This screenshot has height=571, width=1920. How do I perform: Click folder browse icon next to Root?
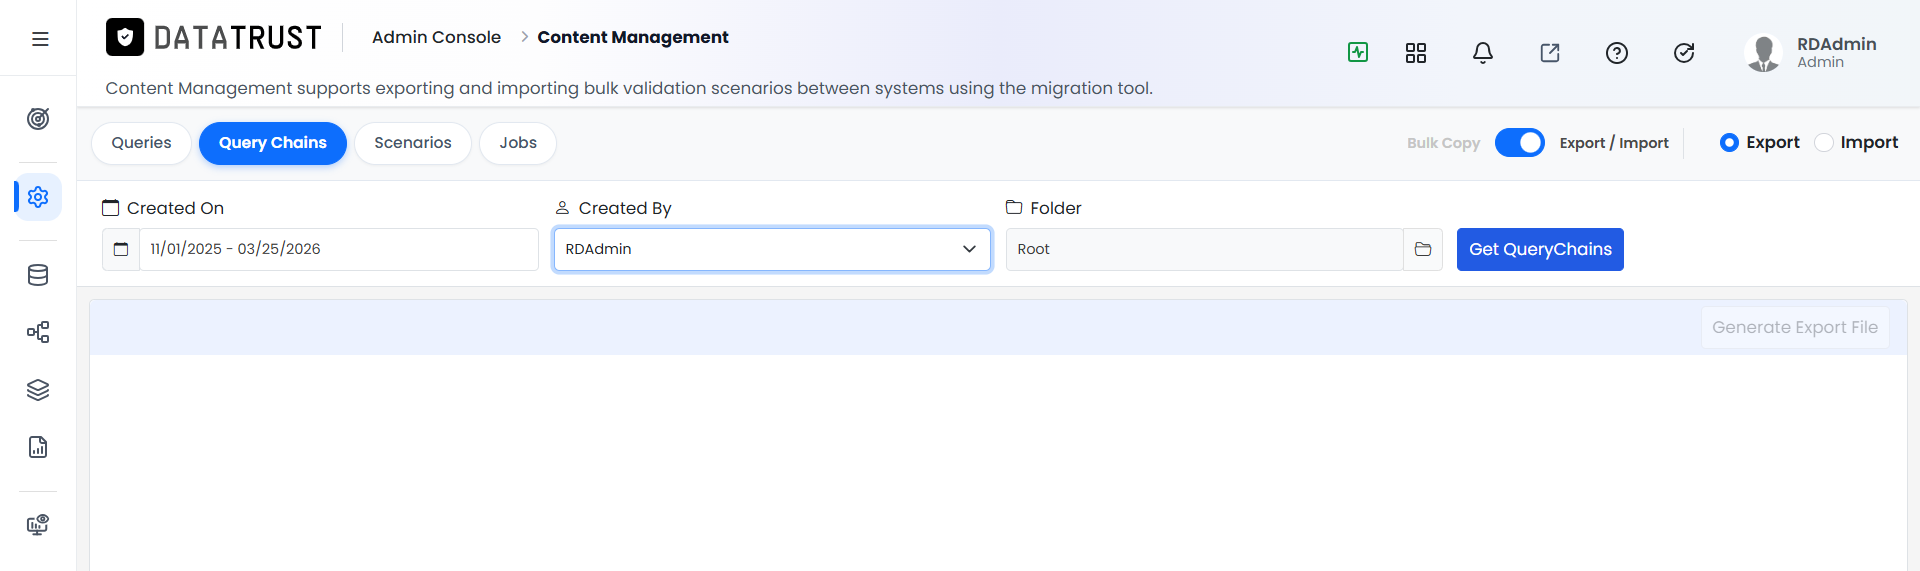[1423, 249]
